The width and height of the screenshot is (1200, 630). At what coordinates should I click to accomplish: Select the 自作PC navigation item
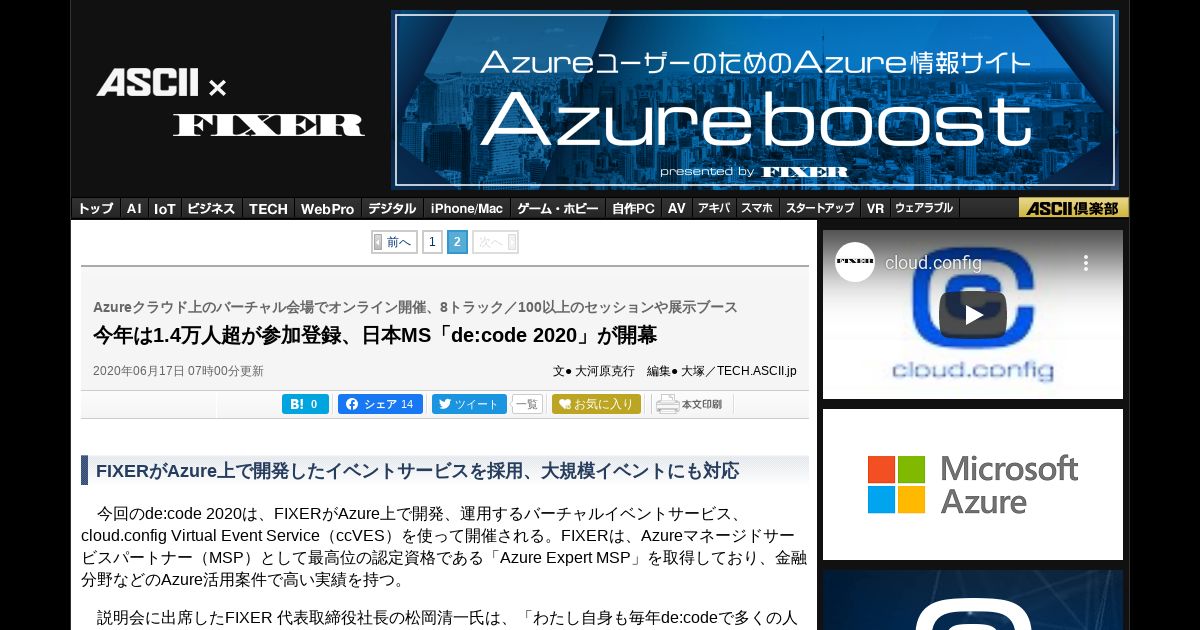point(634,208)
